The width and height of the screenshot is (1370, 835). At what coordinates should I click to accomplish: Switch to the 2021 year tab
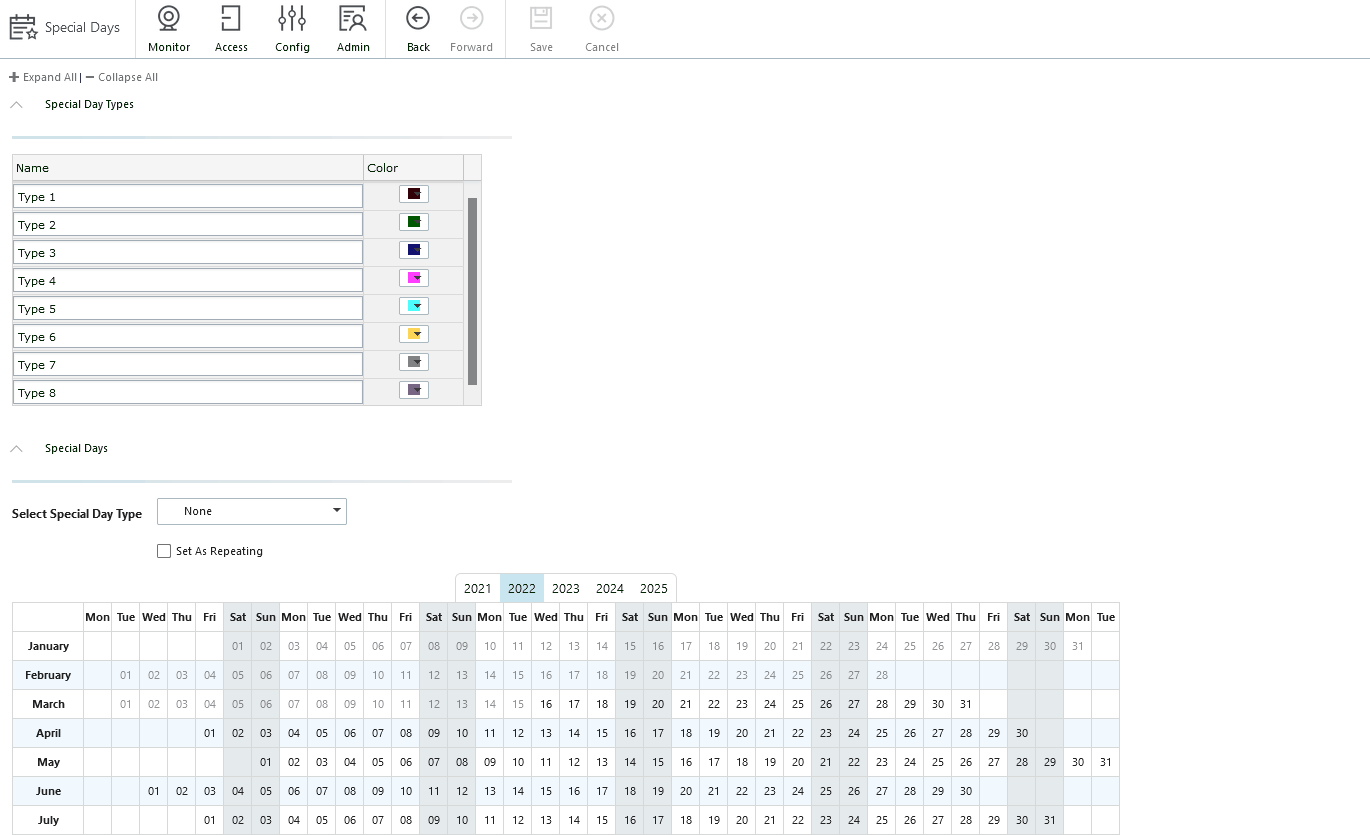pos(478,588)
